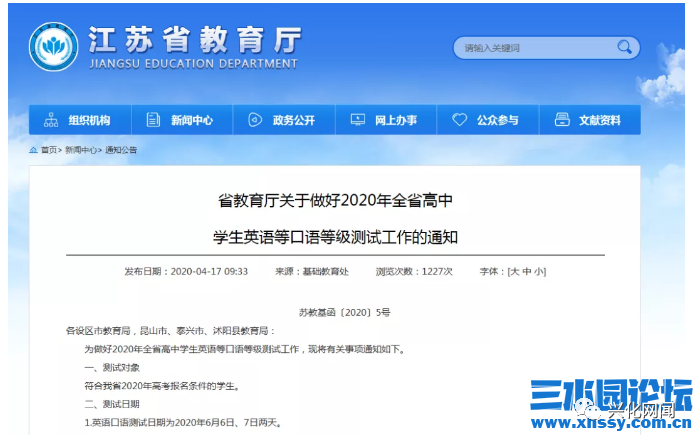Set font size to 小

(x=539, y=271)
